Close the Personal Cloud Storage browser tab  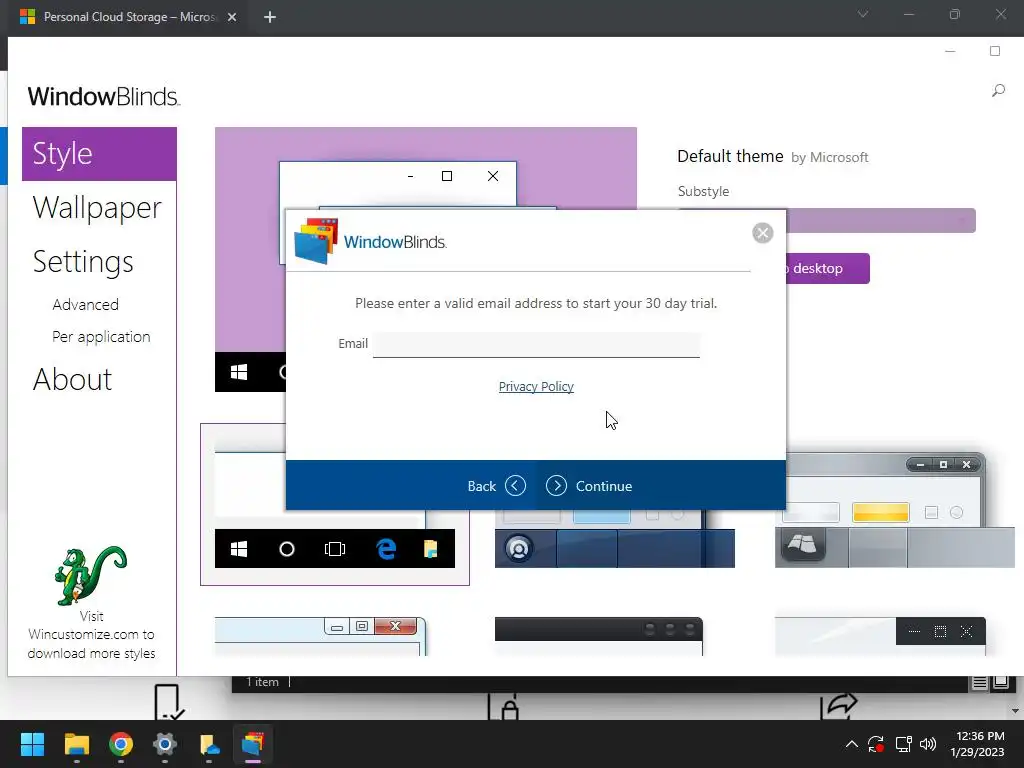pyautogui.click(x=232, y=17)
